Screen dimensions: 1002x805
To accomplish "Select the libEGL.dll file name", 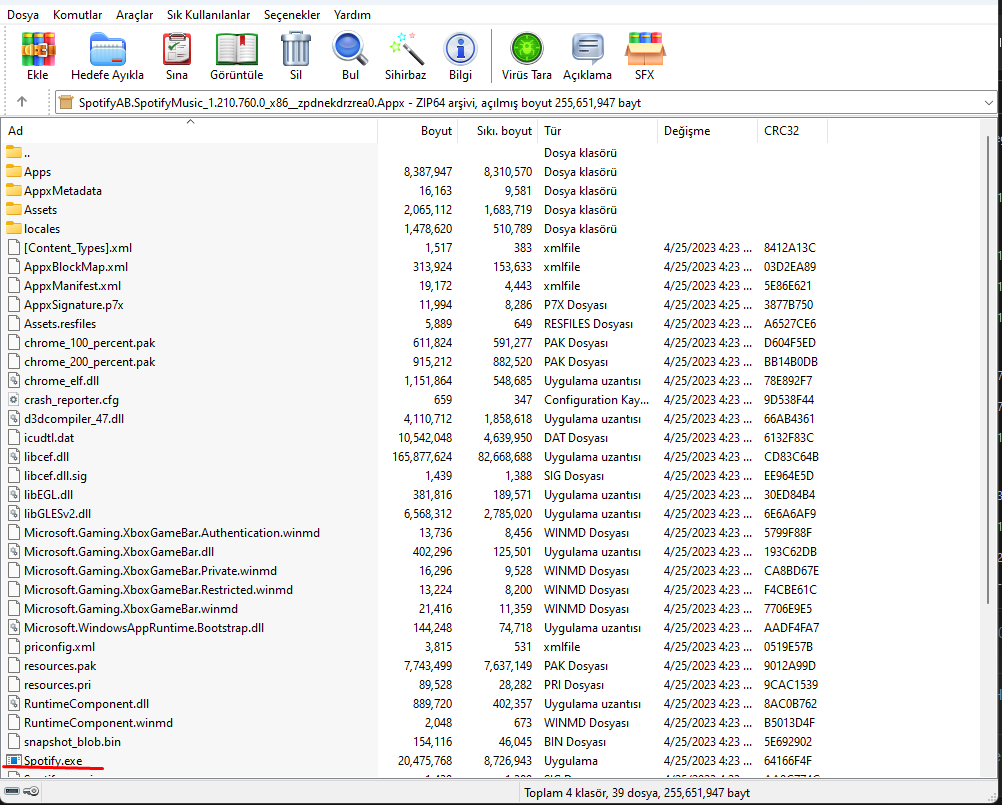I will [49, 494].
